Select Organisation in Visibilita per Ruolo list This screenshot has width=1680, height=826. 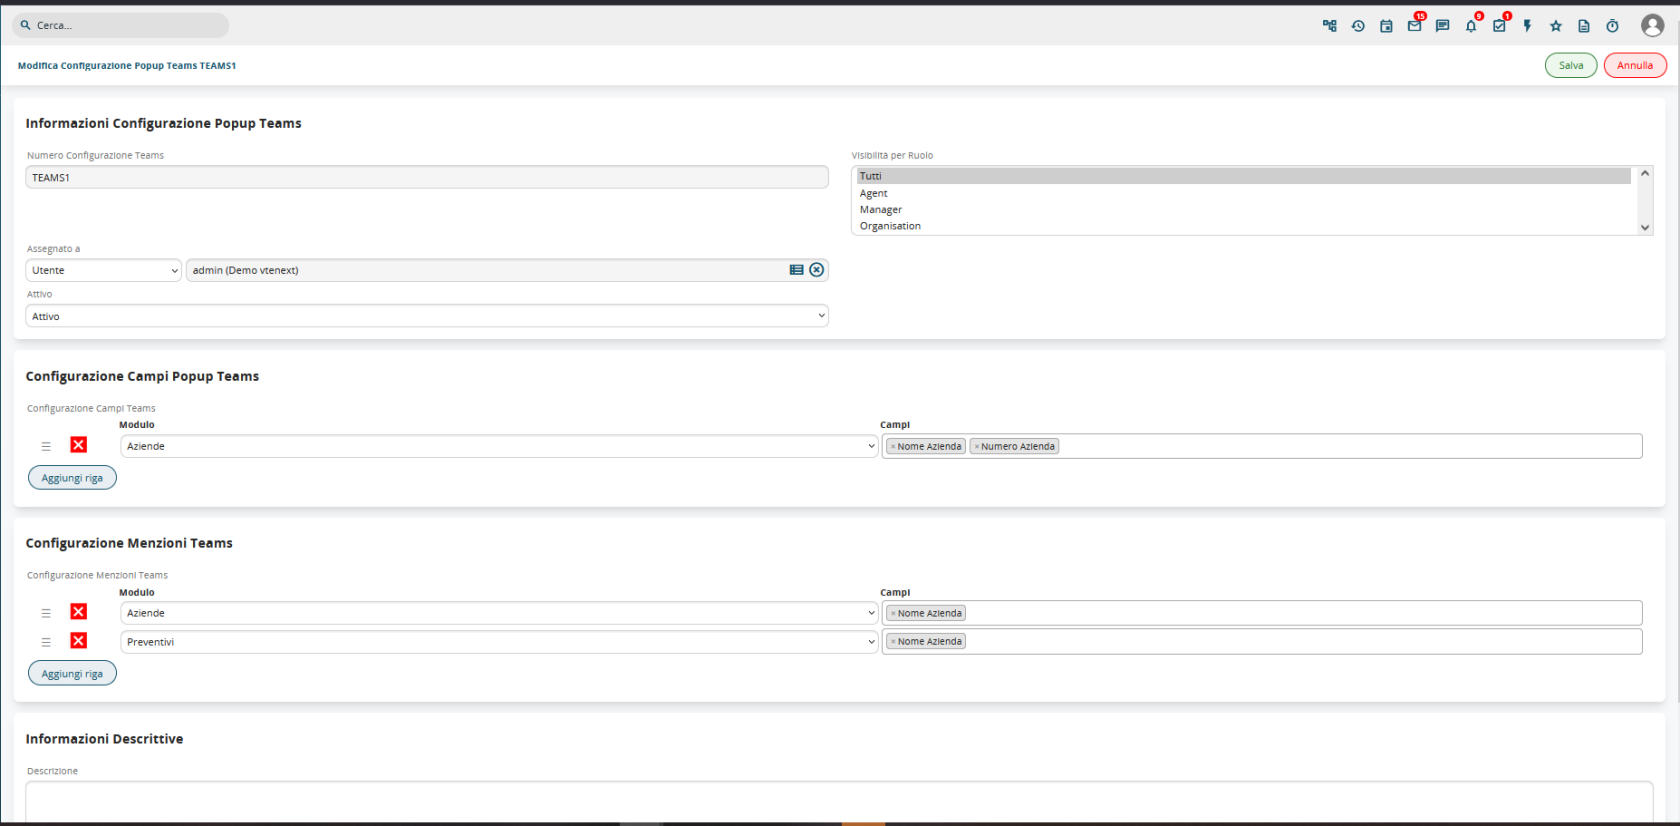1244,226
